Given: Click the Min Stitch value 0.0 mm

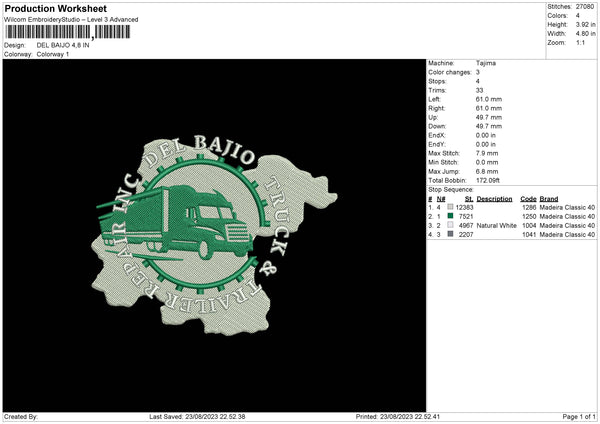Looking at the screenshot, I should 487,162.
